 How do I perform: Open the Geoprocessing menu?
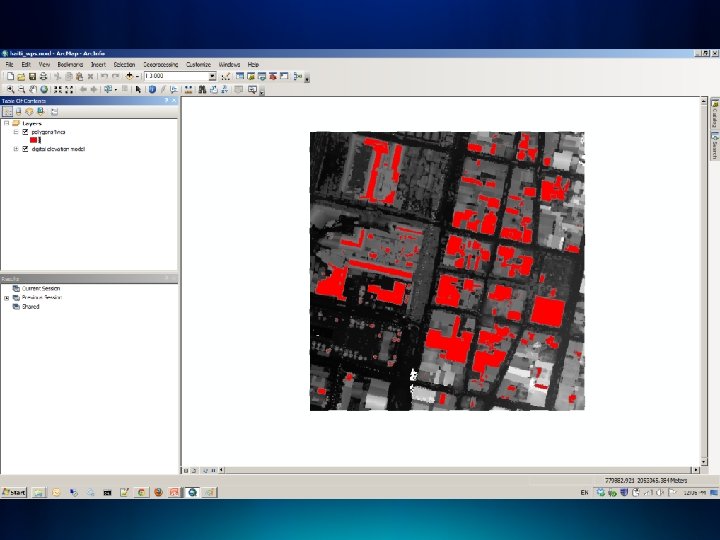[161, 64]
